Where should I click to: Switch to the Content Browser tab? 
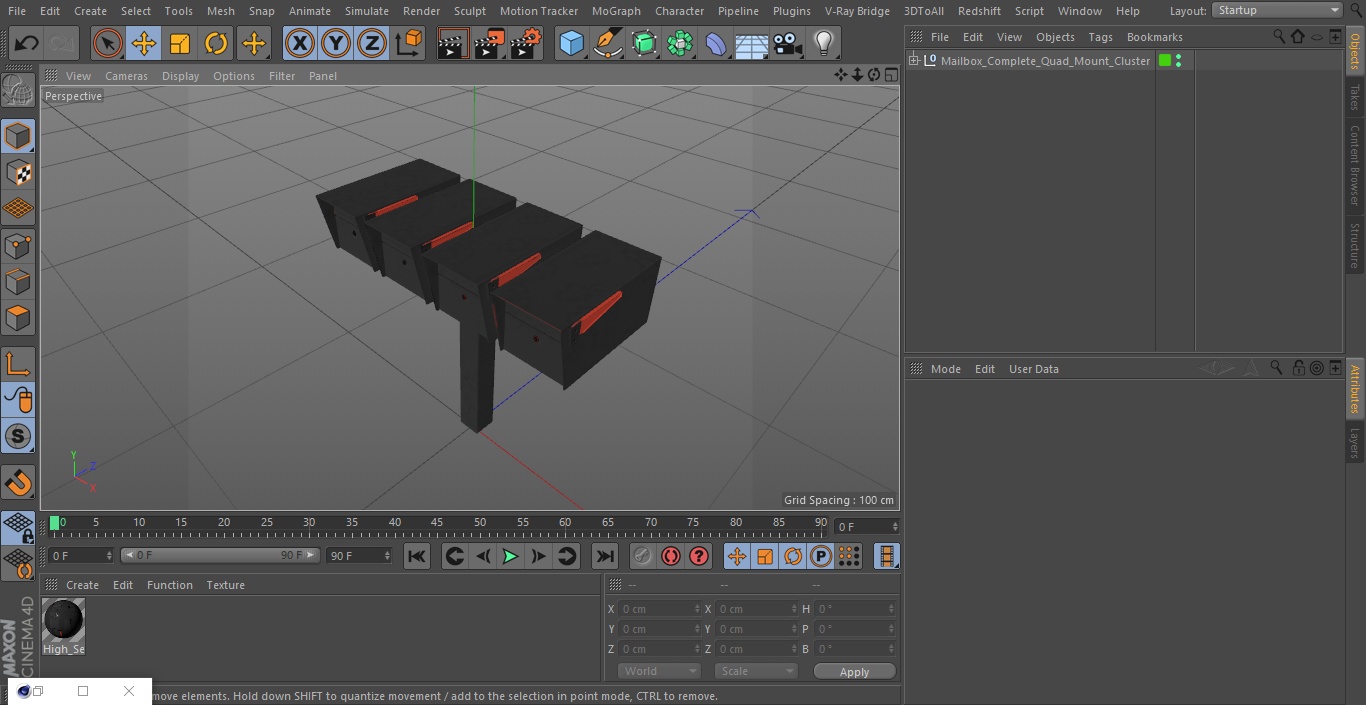(x=1355, y=164)
